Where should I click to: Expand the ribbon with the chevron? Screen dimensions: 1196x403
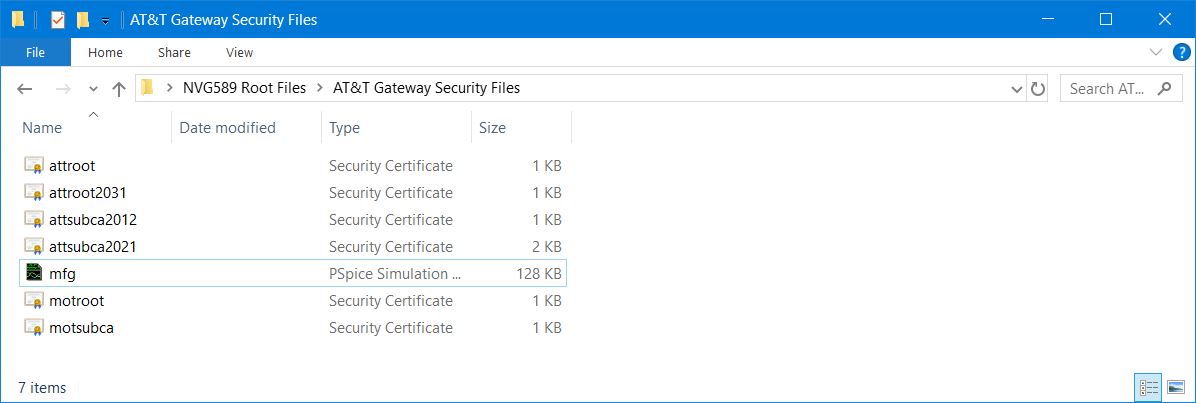tap(1156, 52)
